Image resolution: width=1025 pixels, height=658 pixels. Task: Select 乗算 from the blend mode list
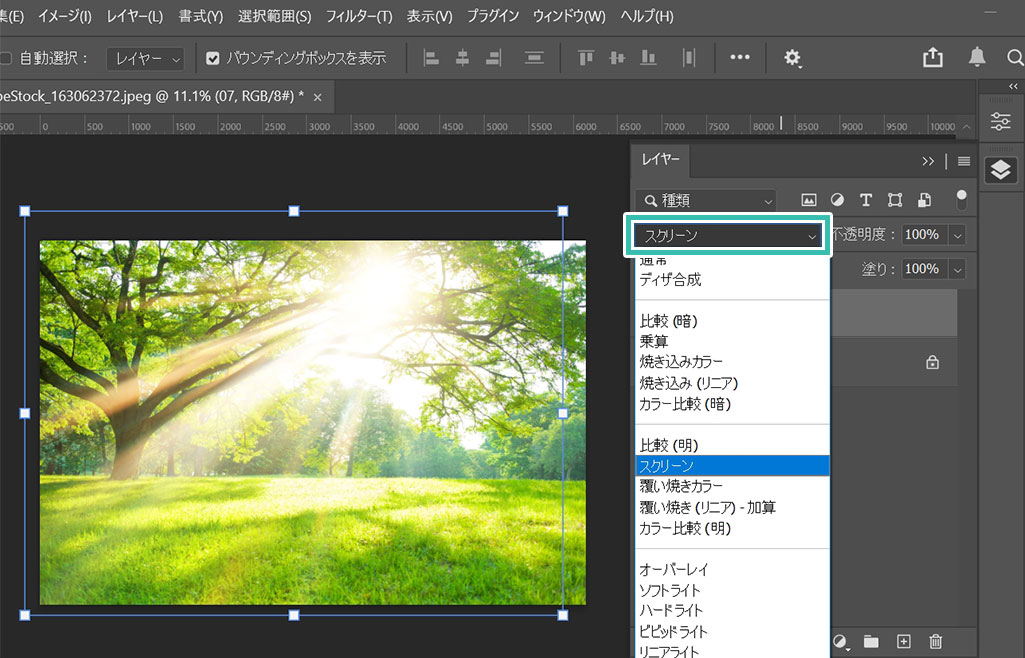coord(655,341)
